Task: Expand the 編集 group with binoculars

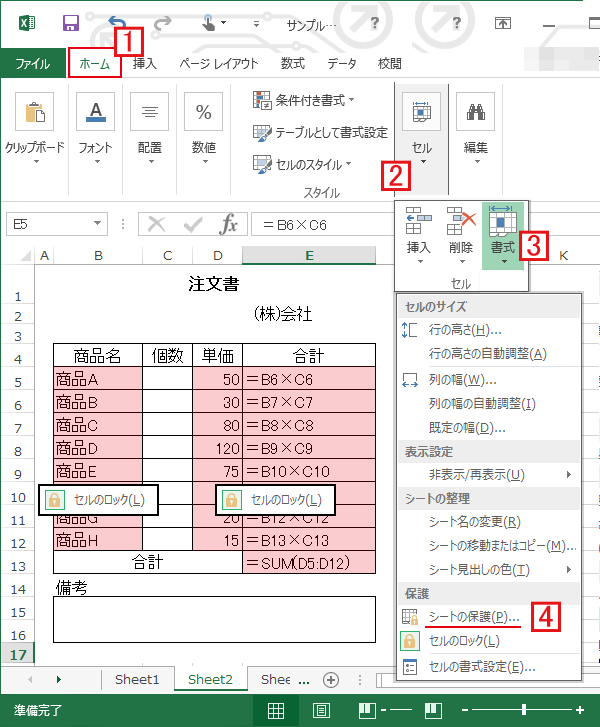Action: pos(475,129)
